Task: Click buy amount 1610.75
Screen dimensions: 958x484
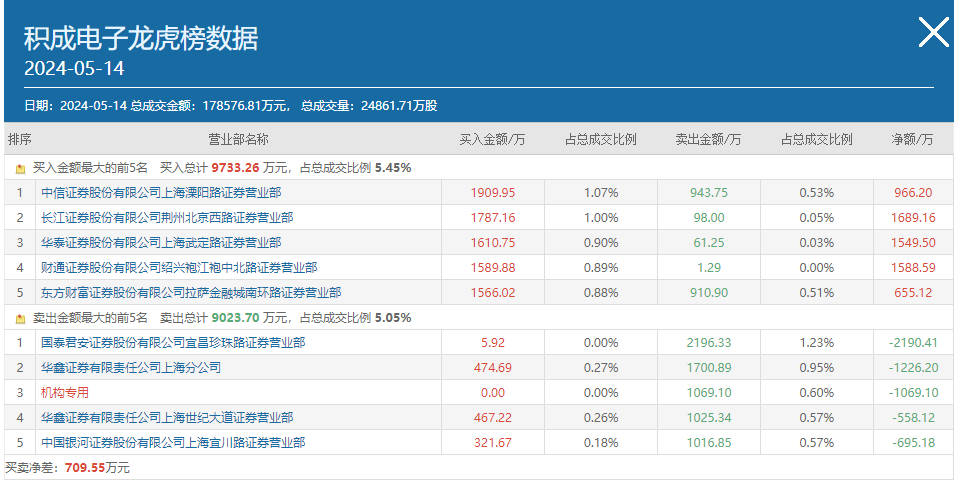Action: [493, 243]
